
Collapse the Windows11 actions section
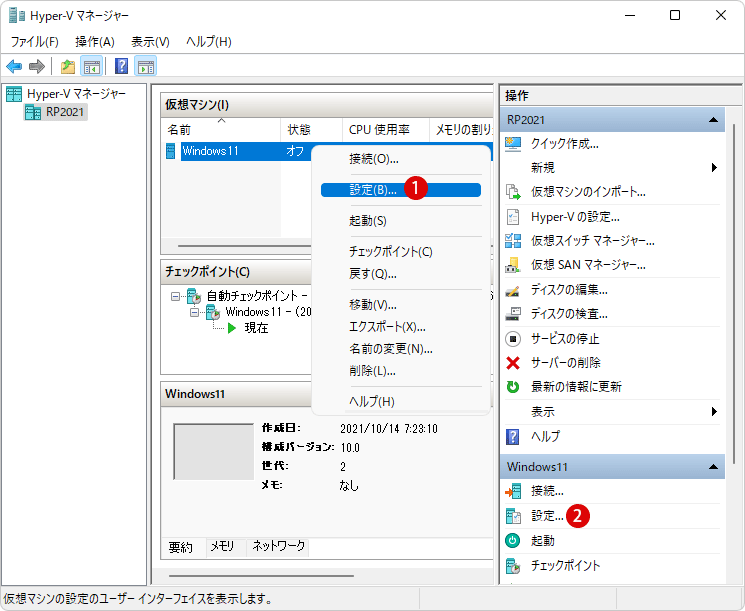713,467
